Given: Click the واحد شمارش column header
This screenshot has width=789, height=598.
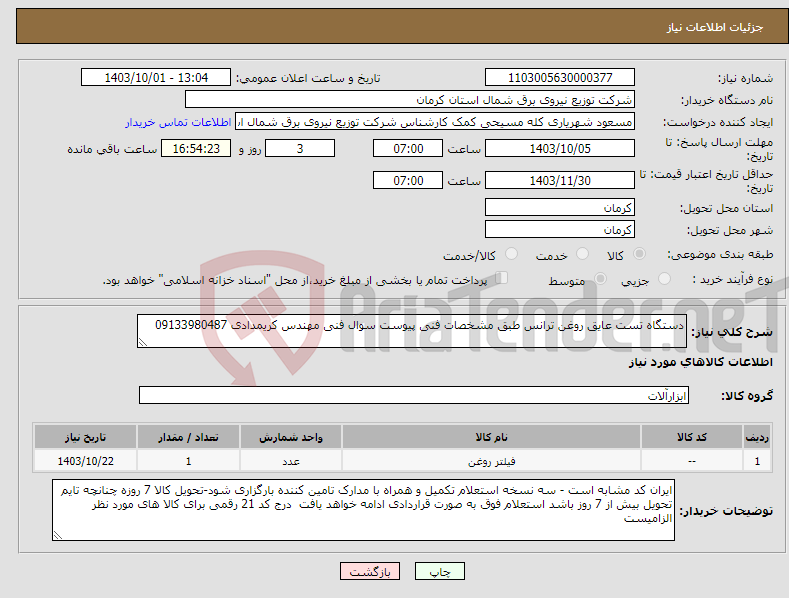Looking at the screenshot, I should coord(291,437).
